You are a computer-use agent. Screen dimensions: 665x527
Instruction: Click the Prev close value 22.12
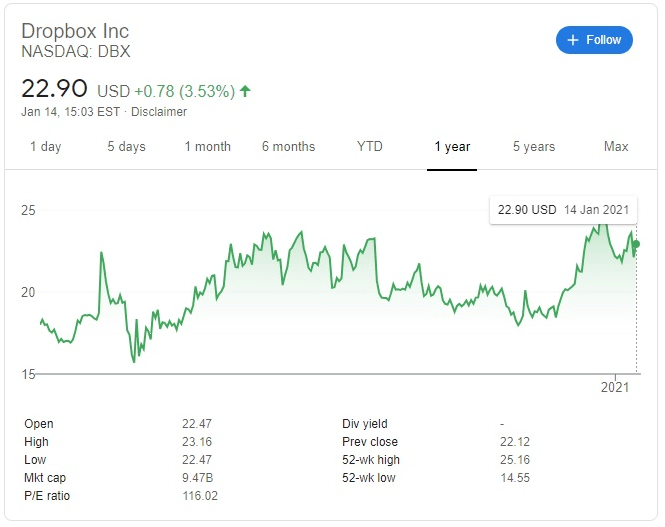pyautogui.click(x=515, y=442)
